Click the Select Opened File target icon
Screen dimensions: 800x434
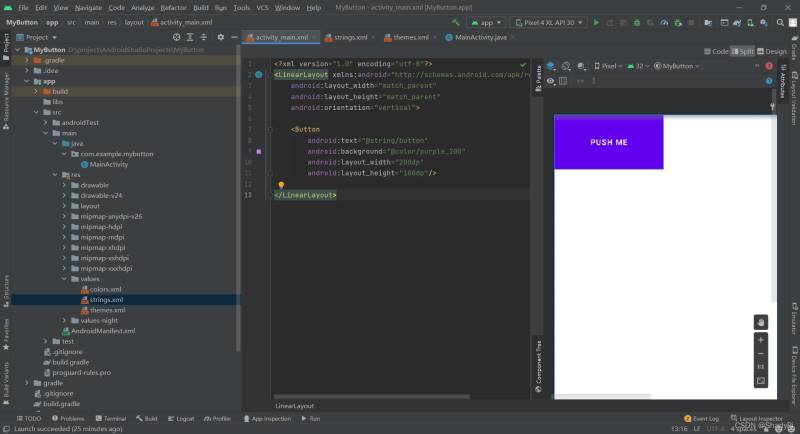178,37
